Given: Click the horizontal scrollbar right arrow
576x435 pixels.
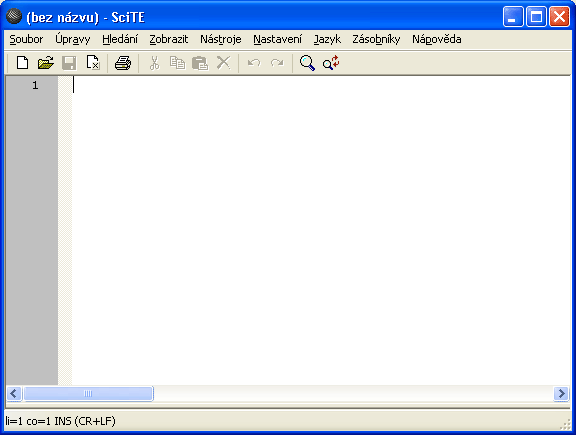Looking at the screenshot, I should [x=561, y=393].
